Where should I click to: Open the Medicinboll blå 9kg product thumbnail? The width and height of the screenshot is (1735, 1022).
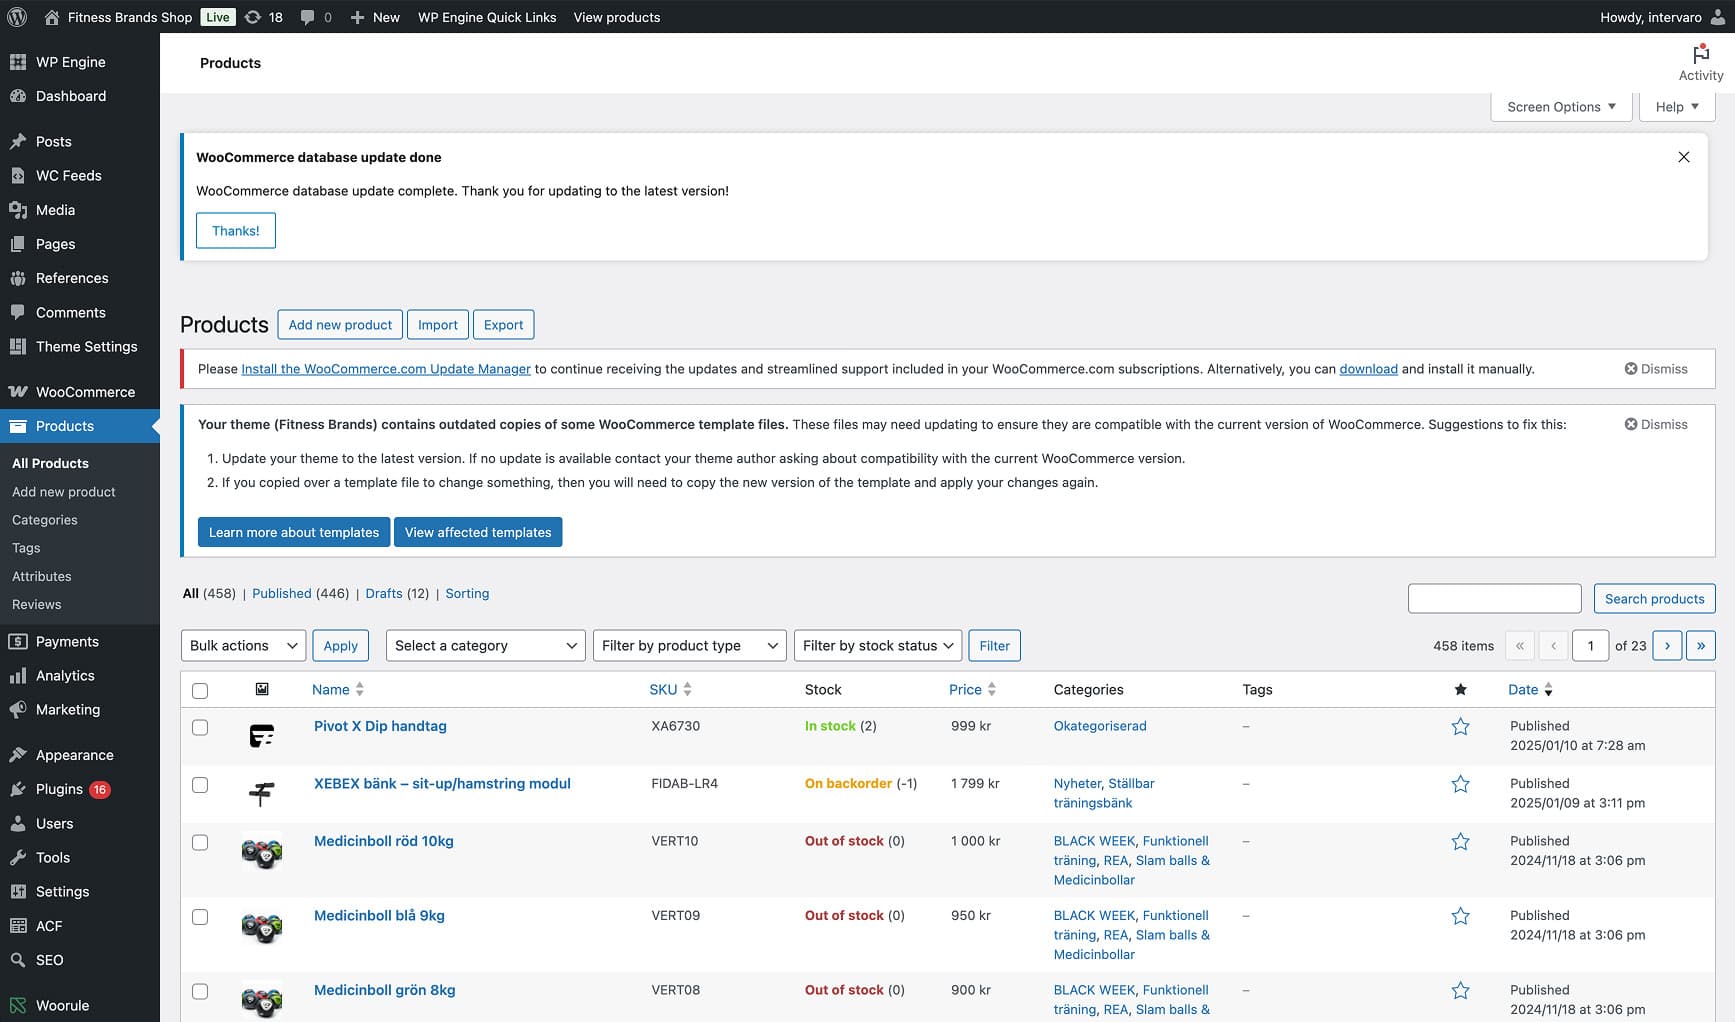click(x=261, y=925)
